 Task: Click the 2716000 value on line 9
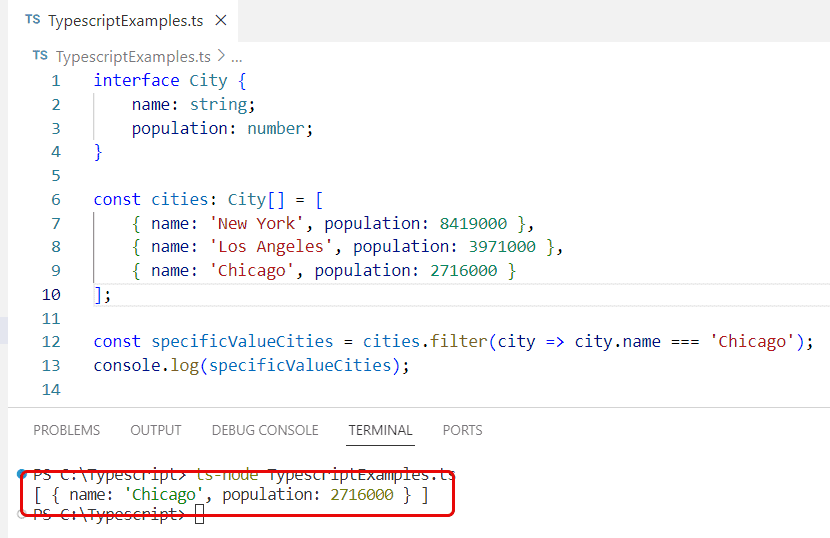point(464,271)
